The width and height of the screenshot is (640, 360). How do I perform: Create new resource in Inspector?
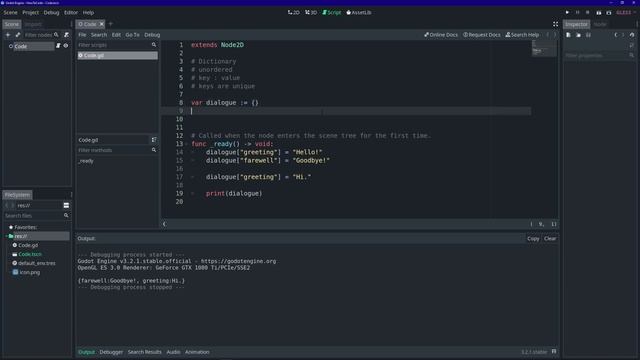568,35
